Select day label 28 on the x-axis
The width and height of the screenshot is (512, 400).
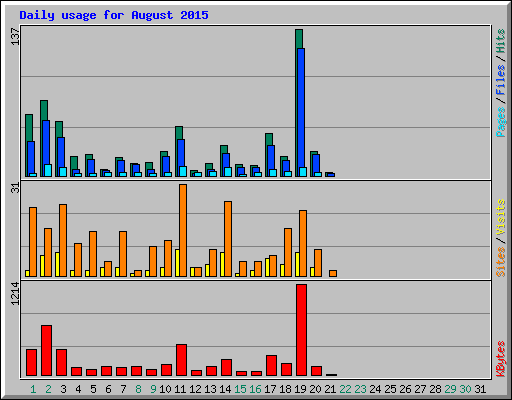(x=435, y=389)
